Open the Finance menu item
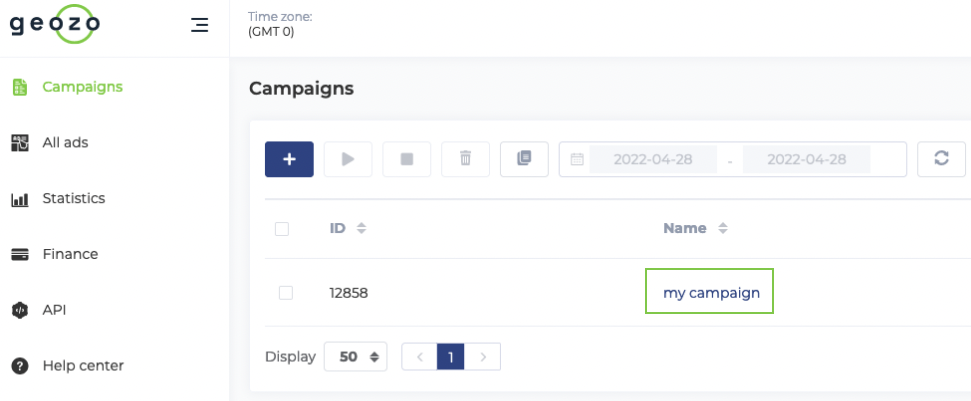Image resolution: width=971 pixels, height=401 pixels. coord(70,254)
